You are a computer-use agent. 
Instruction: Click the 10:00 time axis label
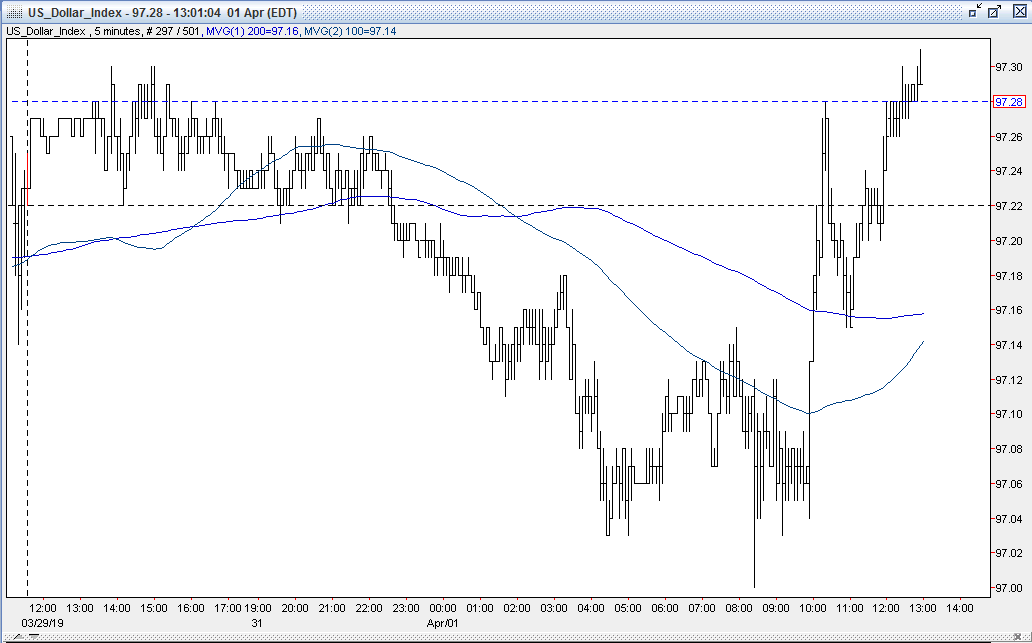click(813, 608)
